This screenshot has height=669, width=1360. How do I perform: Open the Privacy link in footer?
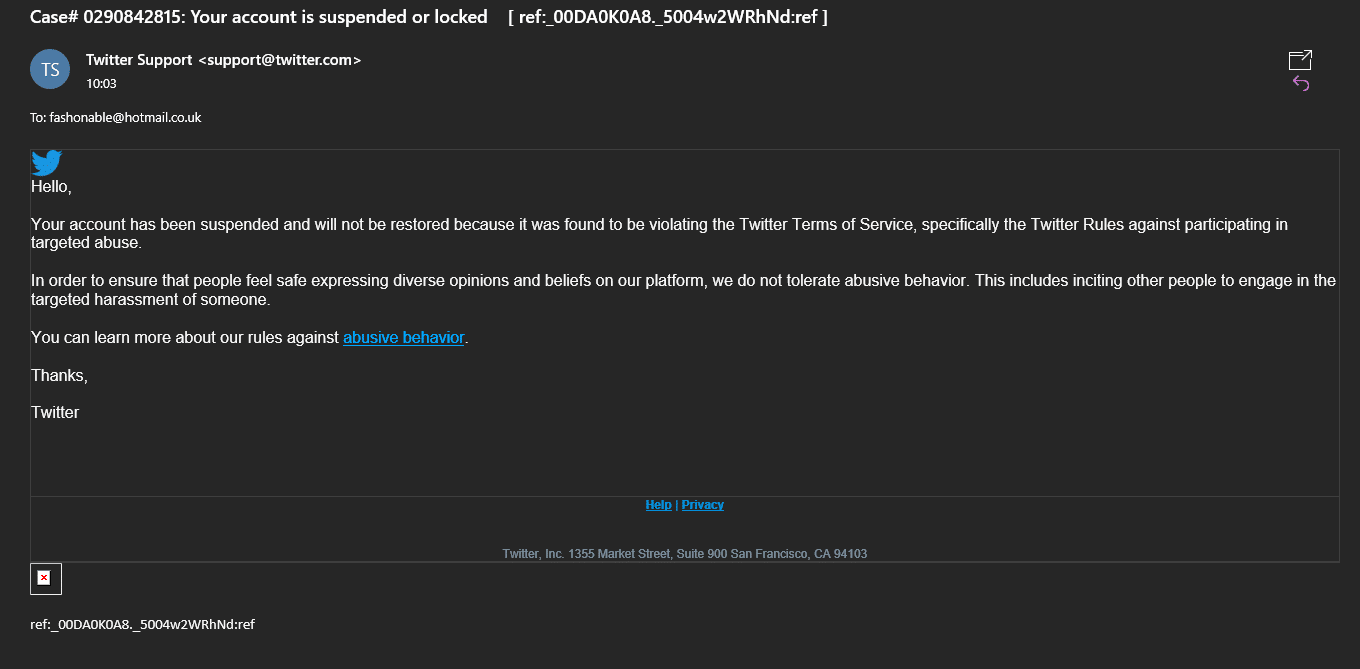[703, 505]
